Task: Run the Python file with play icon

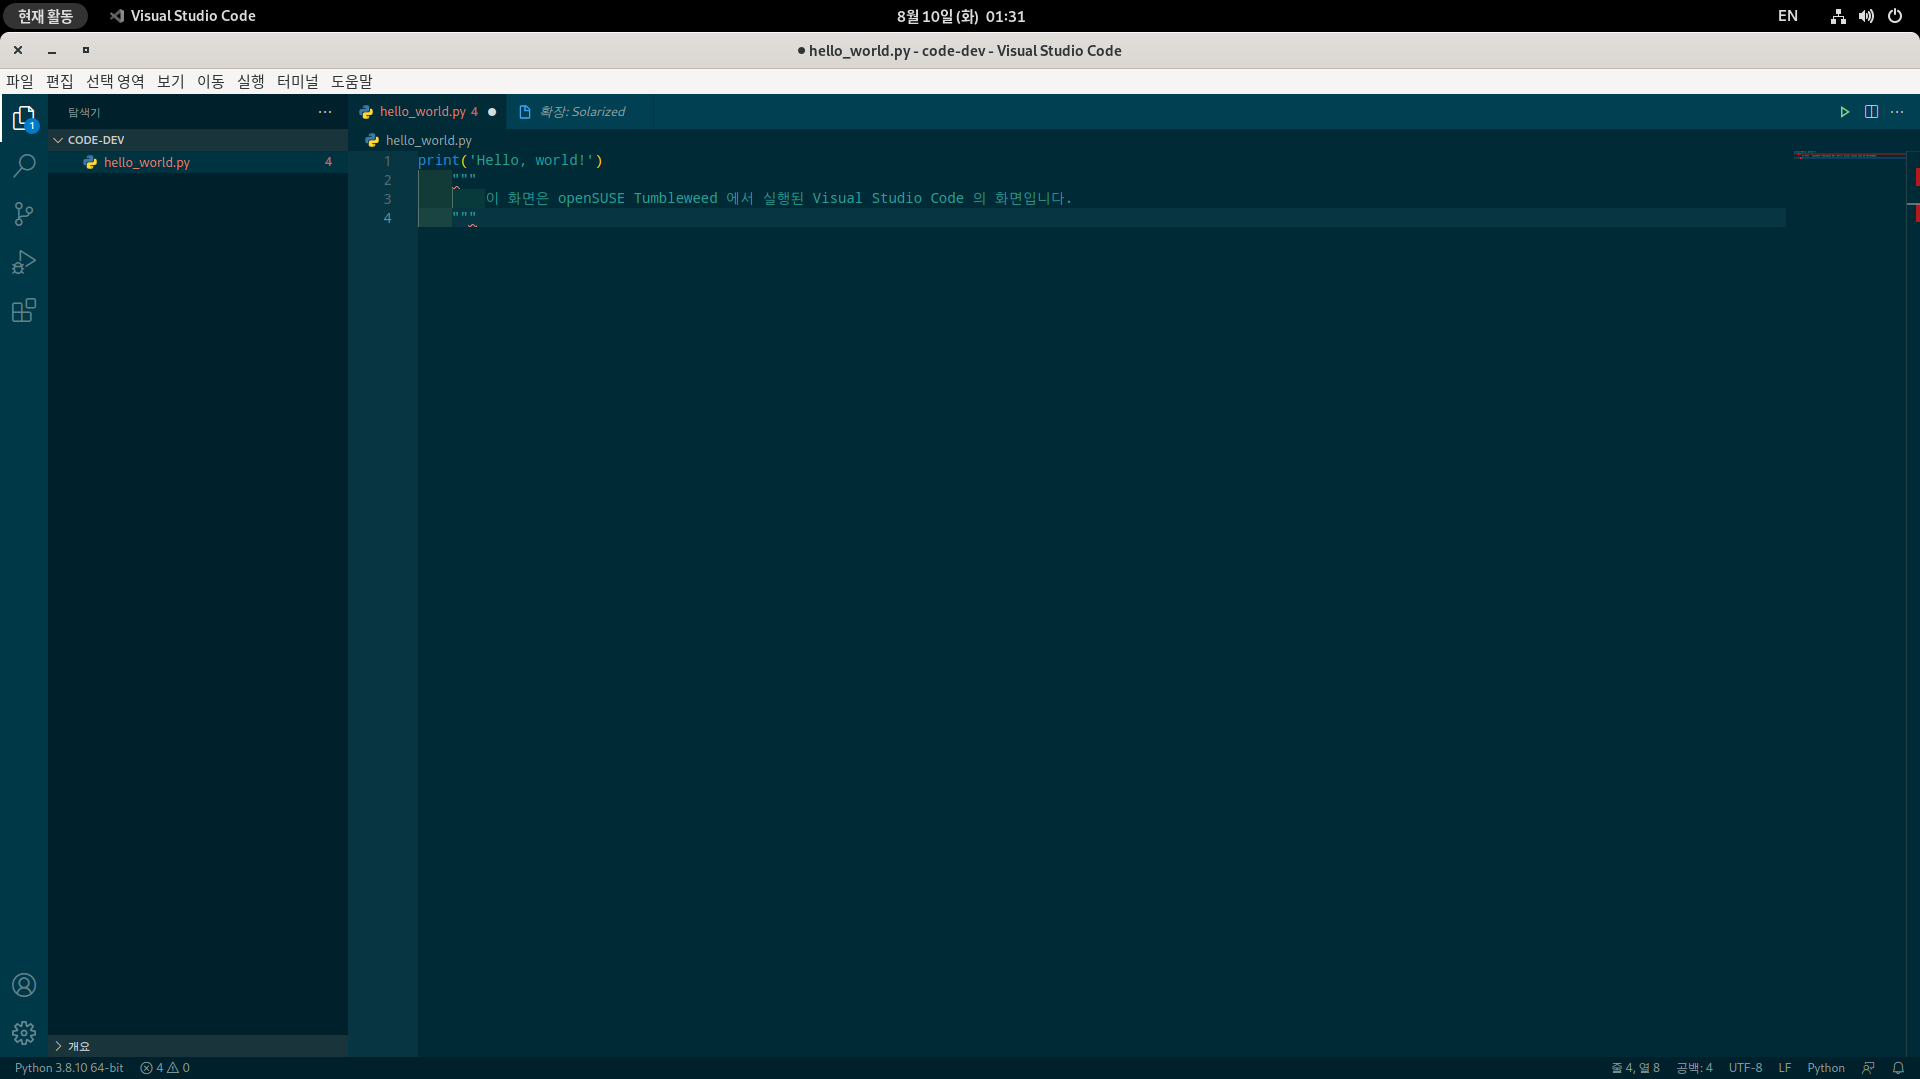Action: pos(1844,112)
